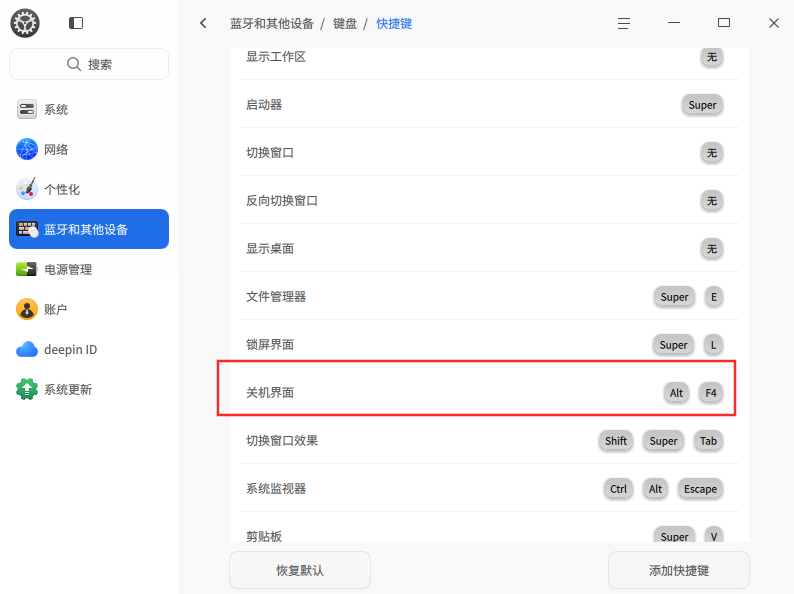Click the 快捷键 breadcrumb
Screen dimensions: 794x594
tap(394, 24)
